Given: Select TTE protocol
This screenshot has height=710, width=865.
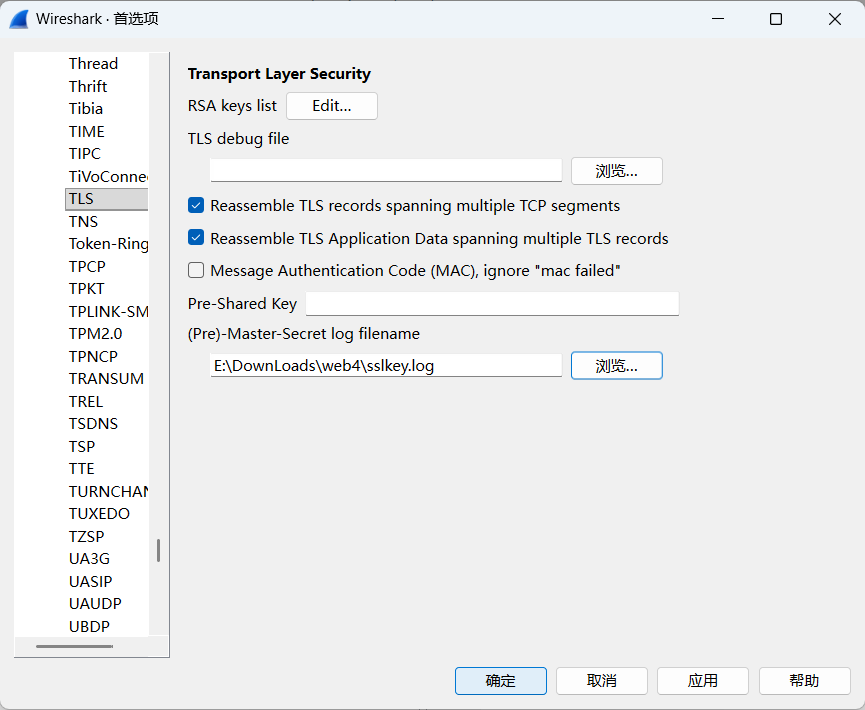Looking at the screenshot, I should click(81, 469).
